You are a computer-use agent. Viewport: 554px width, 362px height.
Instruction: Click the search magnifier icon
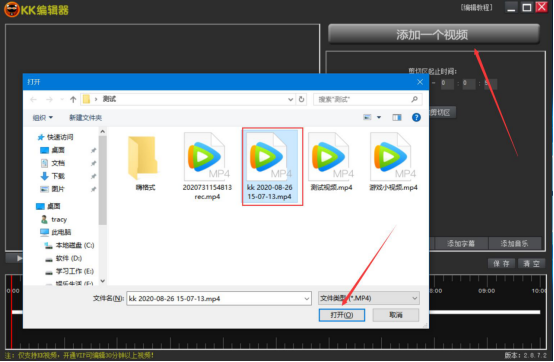[414, 100]
